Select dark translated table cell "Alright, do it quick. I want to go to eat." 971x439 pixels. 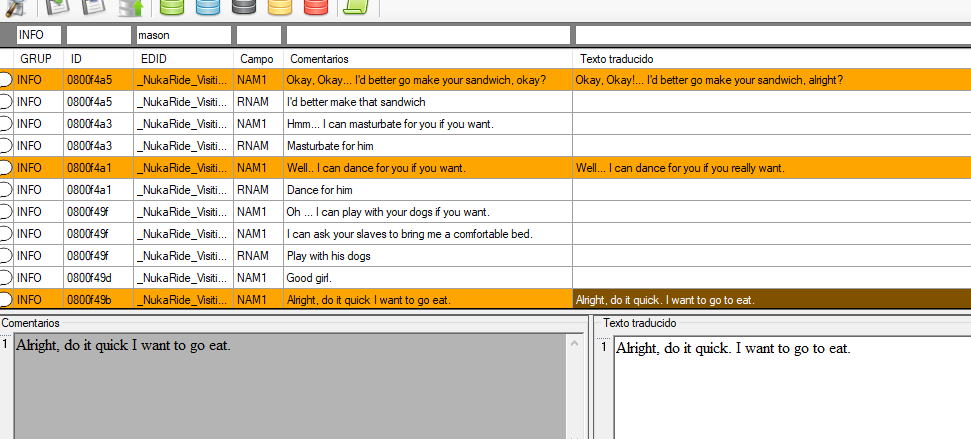pyautogui.click(x=772, y=300)
